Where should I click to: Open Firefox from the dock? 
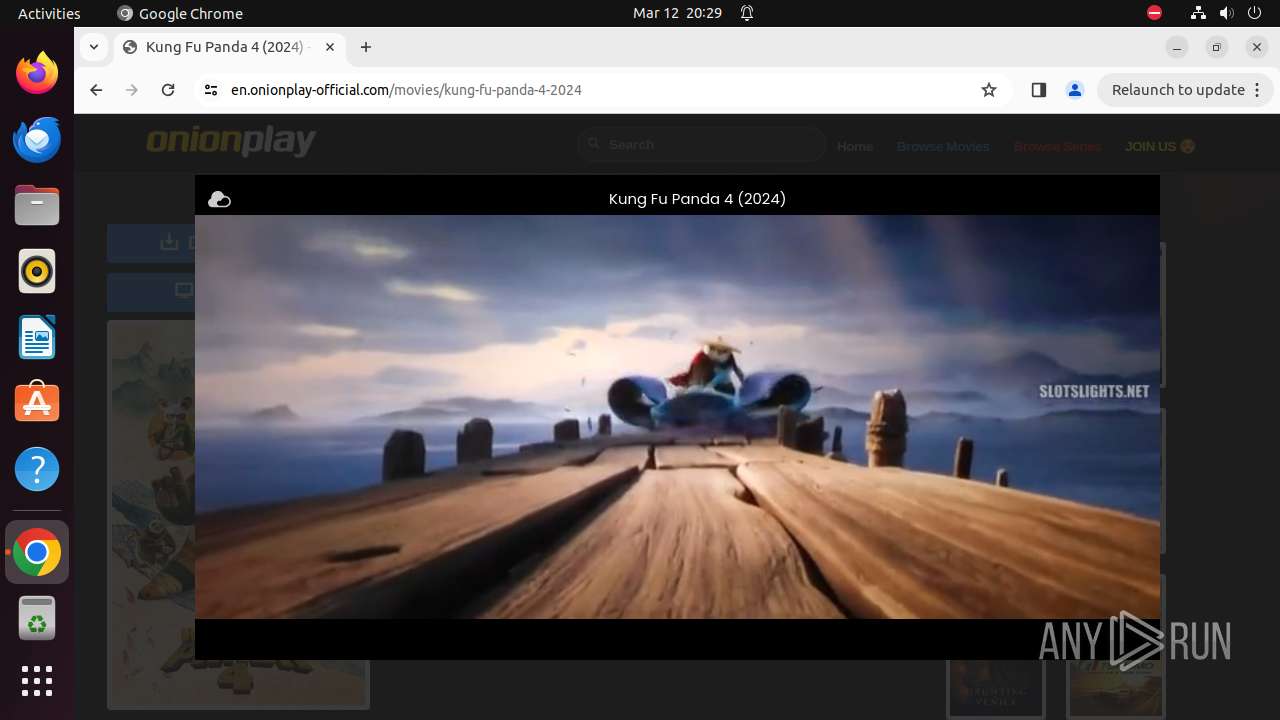(x=37, y=73)
